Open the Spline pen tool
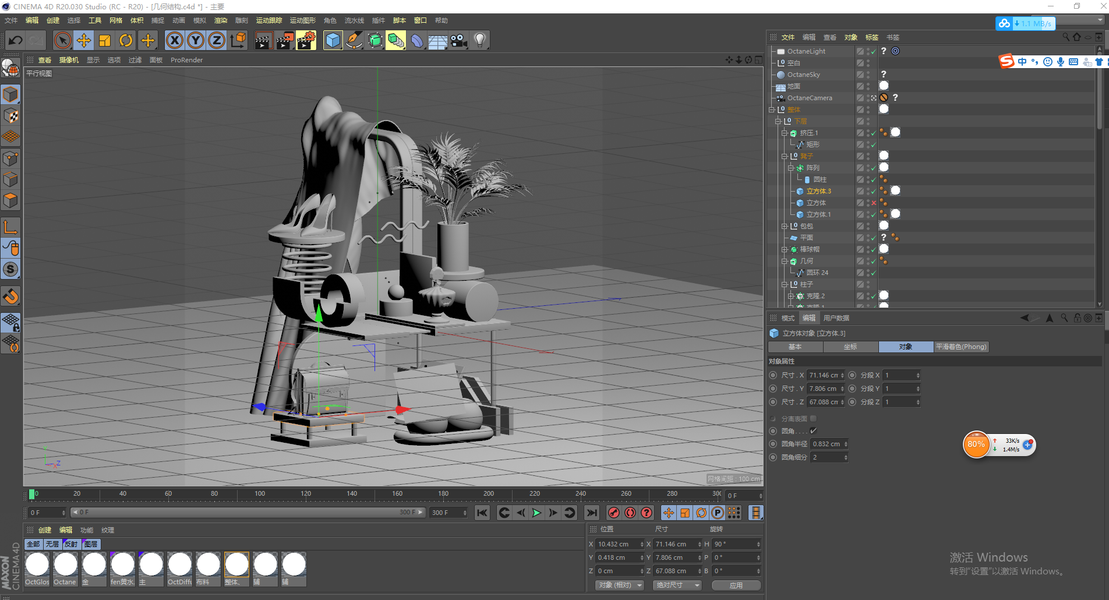This screenshot has width=1109, height=600. coord(354,40)
